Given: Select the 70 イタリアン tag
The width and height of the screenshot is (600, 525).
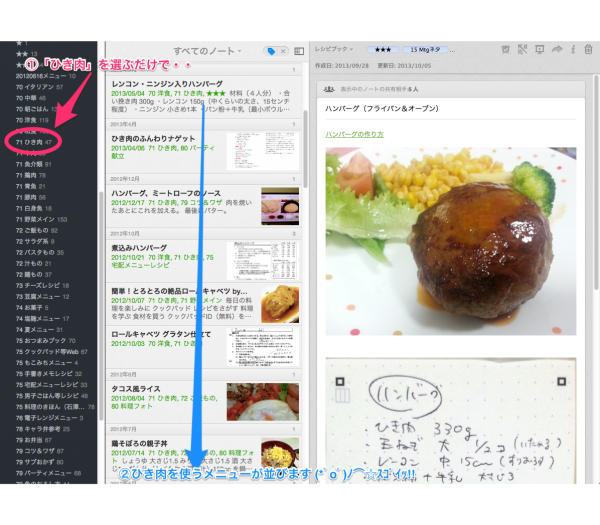Looking at the screenshot, I should 39,87.
